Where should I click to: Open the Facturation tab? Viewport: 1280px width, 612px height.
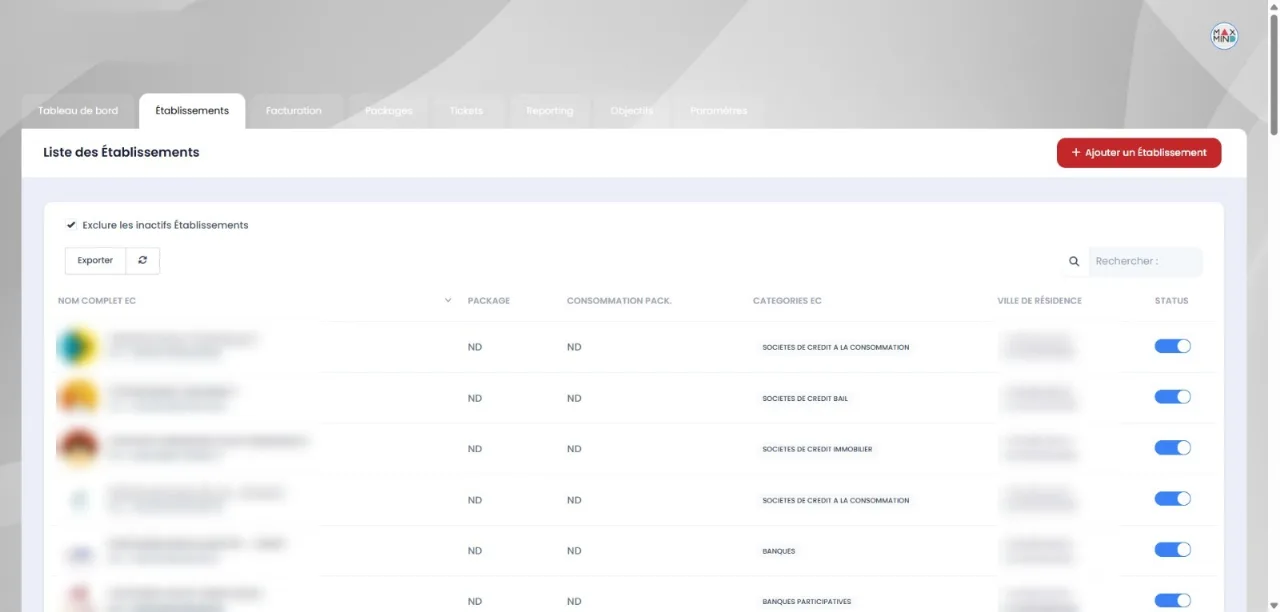pos(294,111)
